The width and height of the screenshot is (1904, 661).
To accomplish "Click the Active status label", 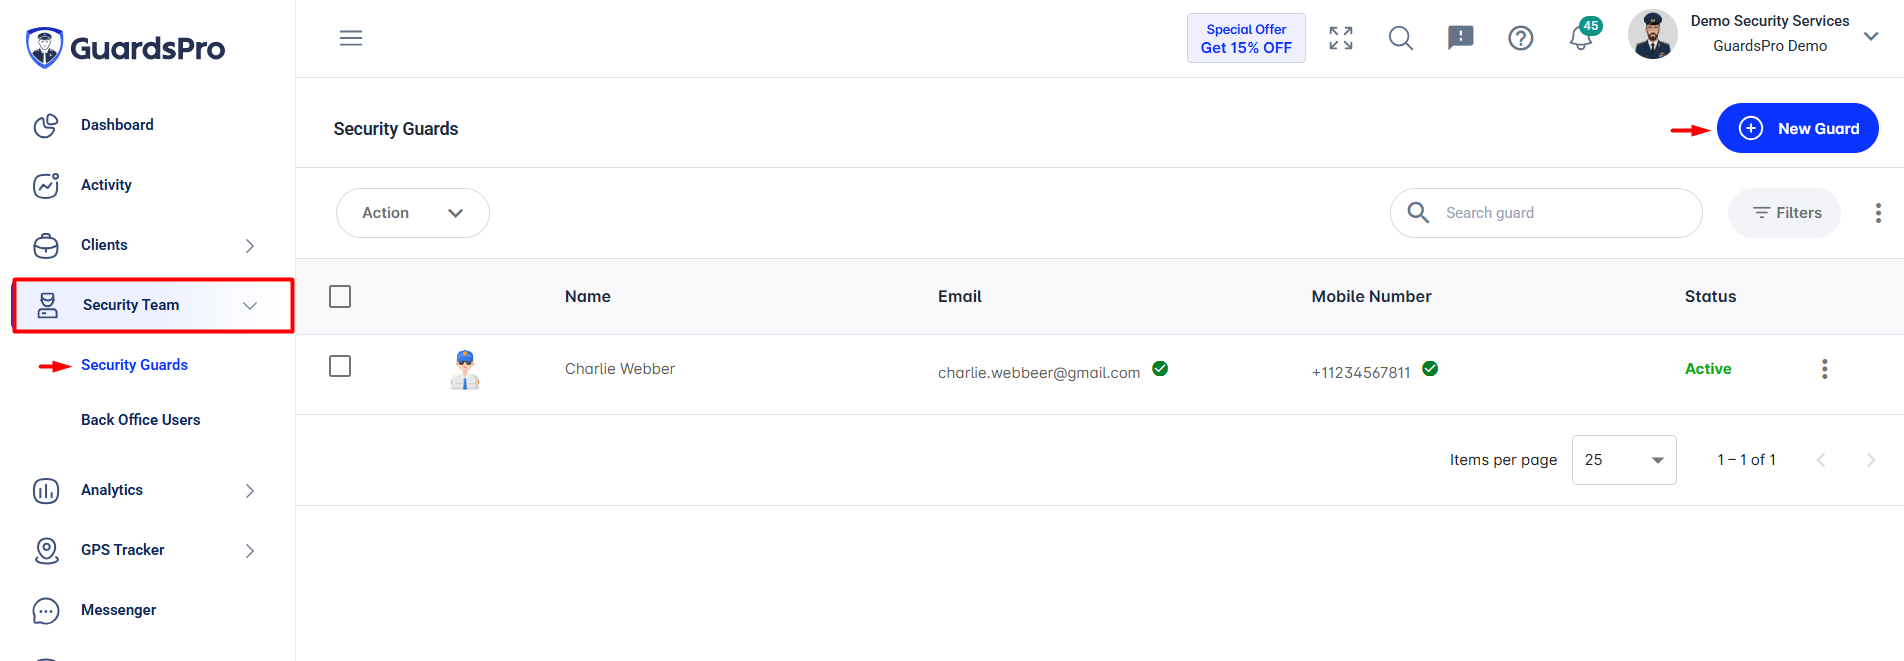I will tap(1708, 369).
